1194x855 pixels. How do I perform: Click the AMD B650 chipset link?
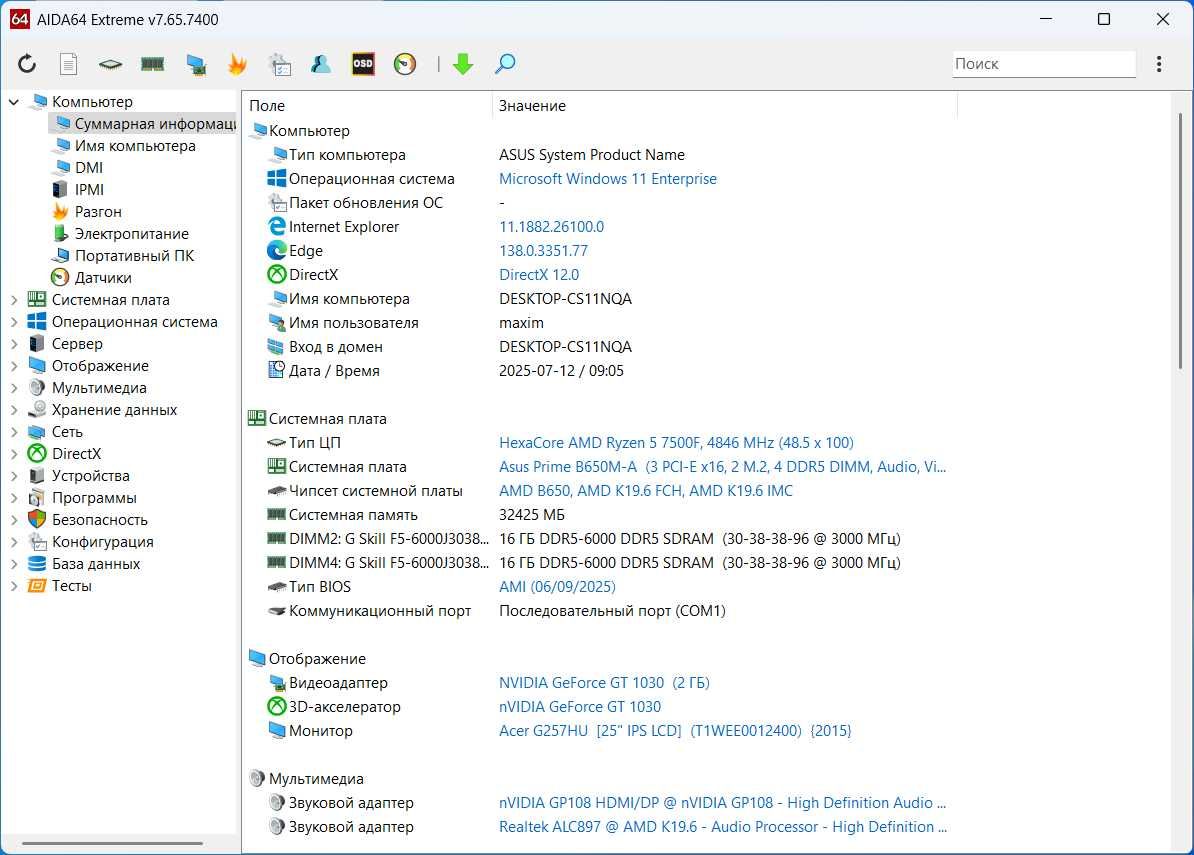646,491
